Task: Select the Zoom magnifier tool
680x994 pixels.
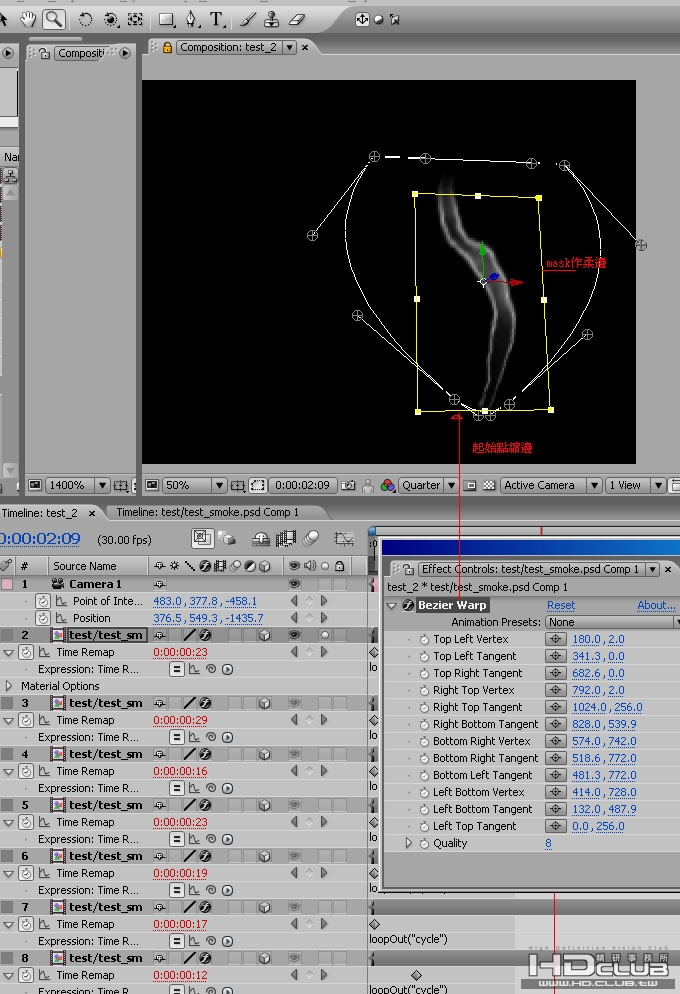Action: click(55, 20)
